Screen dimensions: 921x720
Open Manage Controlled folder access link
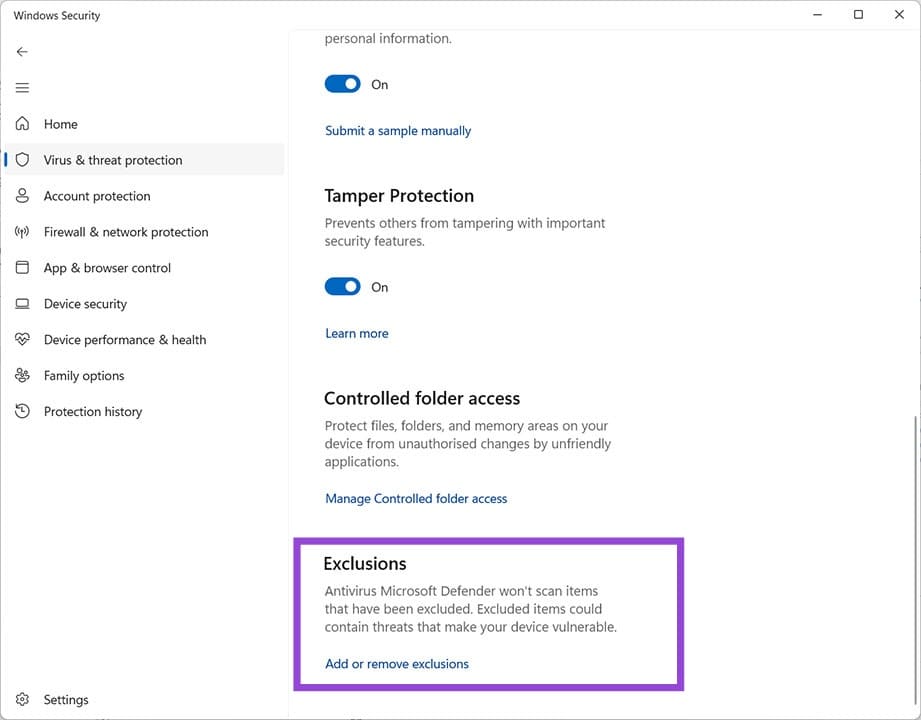416,498
